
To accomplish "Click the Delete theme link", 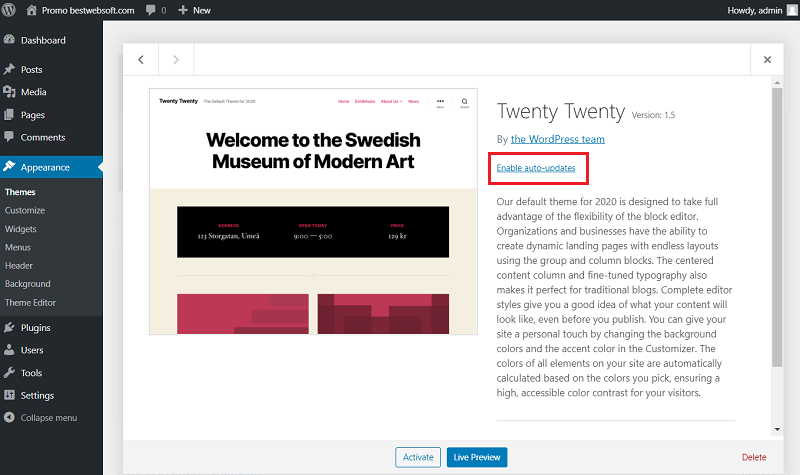I will [754, 457].
